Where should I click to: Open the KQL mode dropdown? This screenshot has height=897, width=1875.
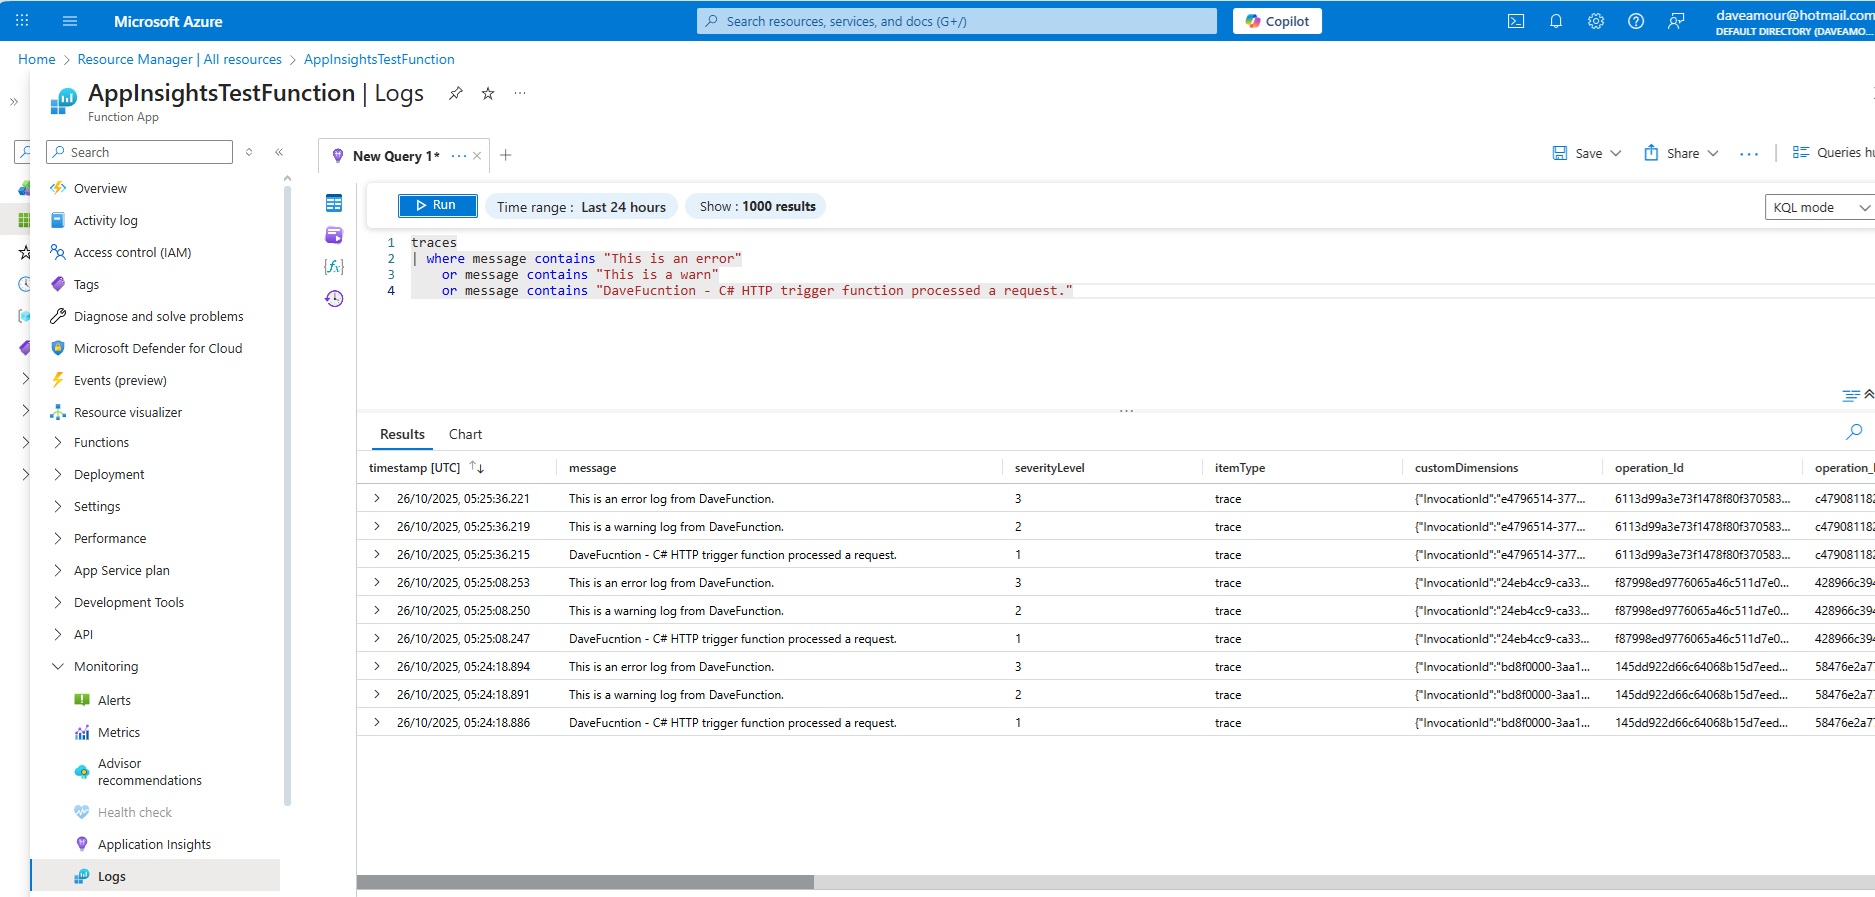tap(1817, 207)
